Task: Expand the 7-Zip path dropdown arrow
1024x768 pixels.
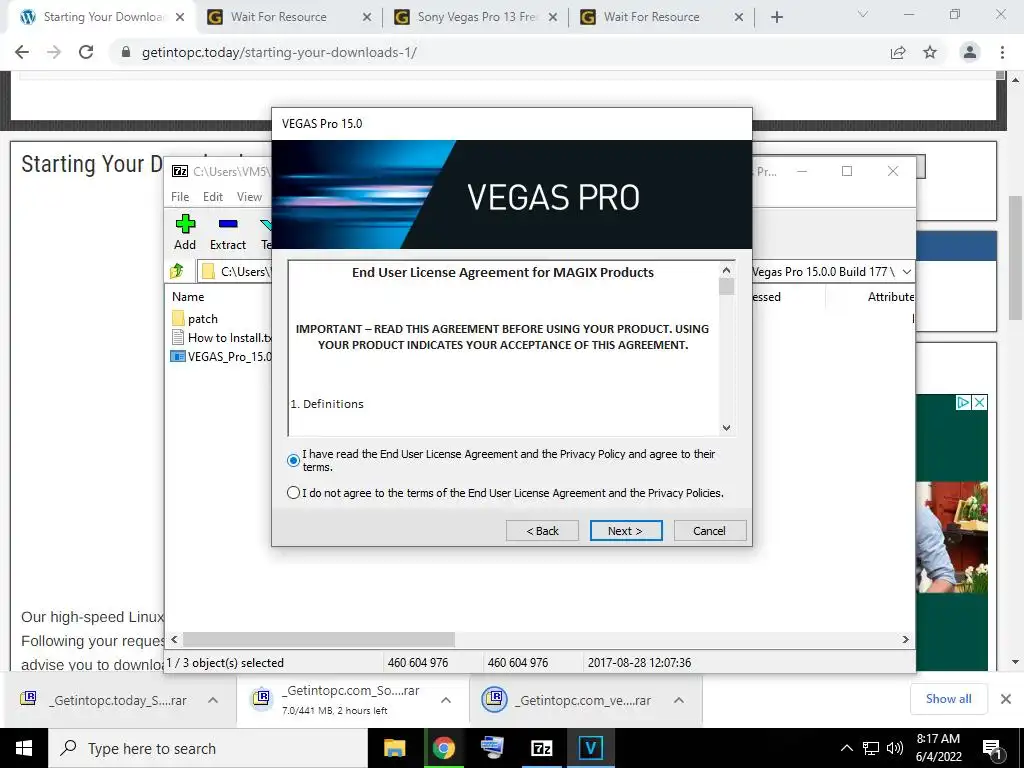Action: point(906,272)
